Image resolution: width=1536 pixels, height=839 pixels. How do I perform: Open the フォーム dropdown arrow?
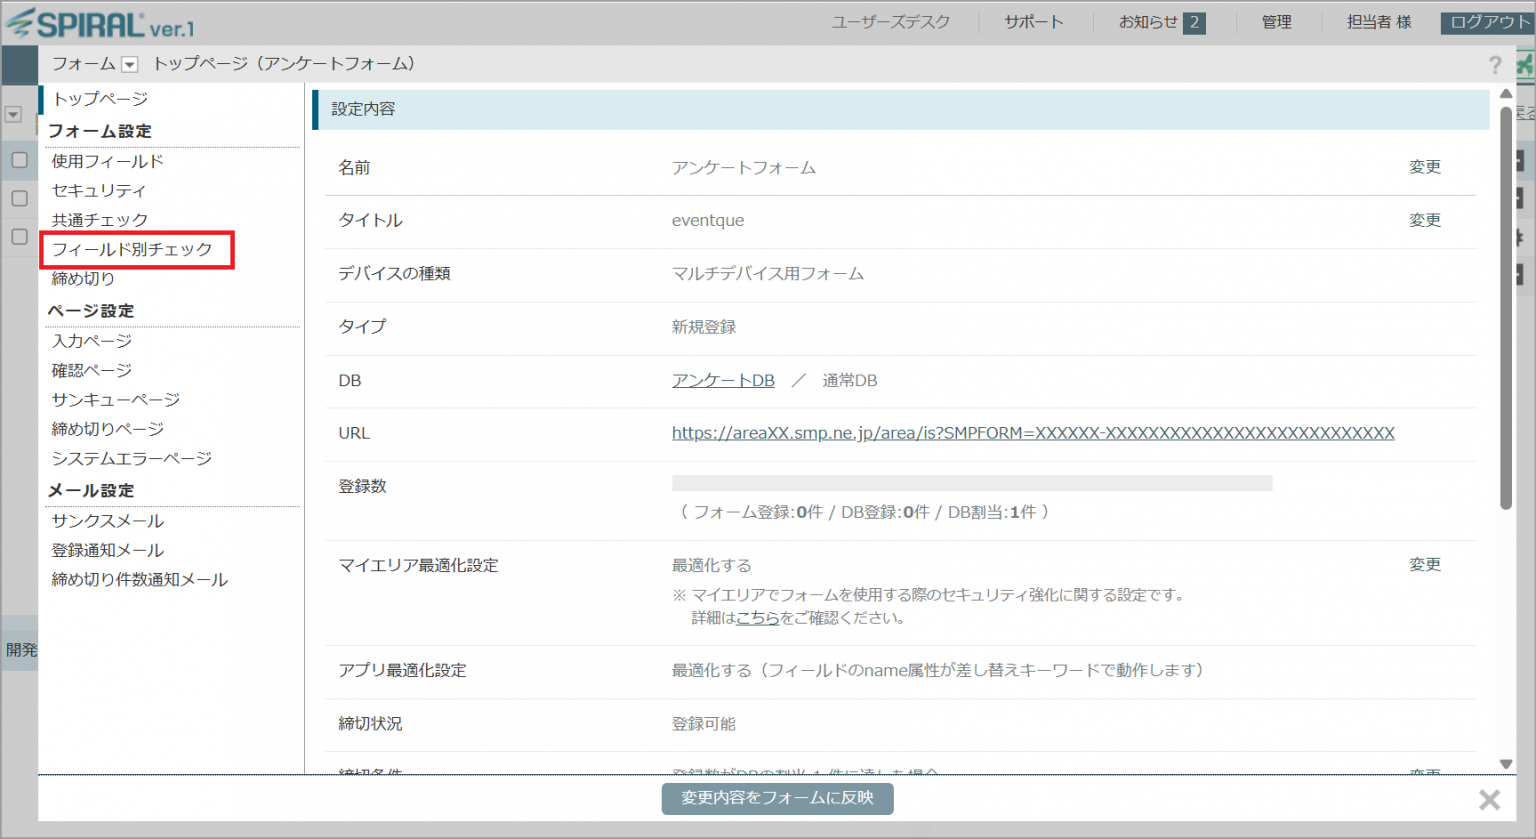(x=130, y=65)
